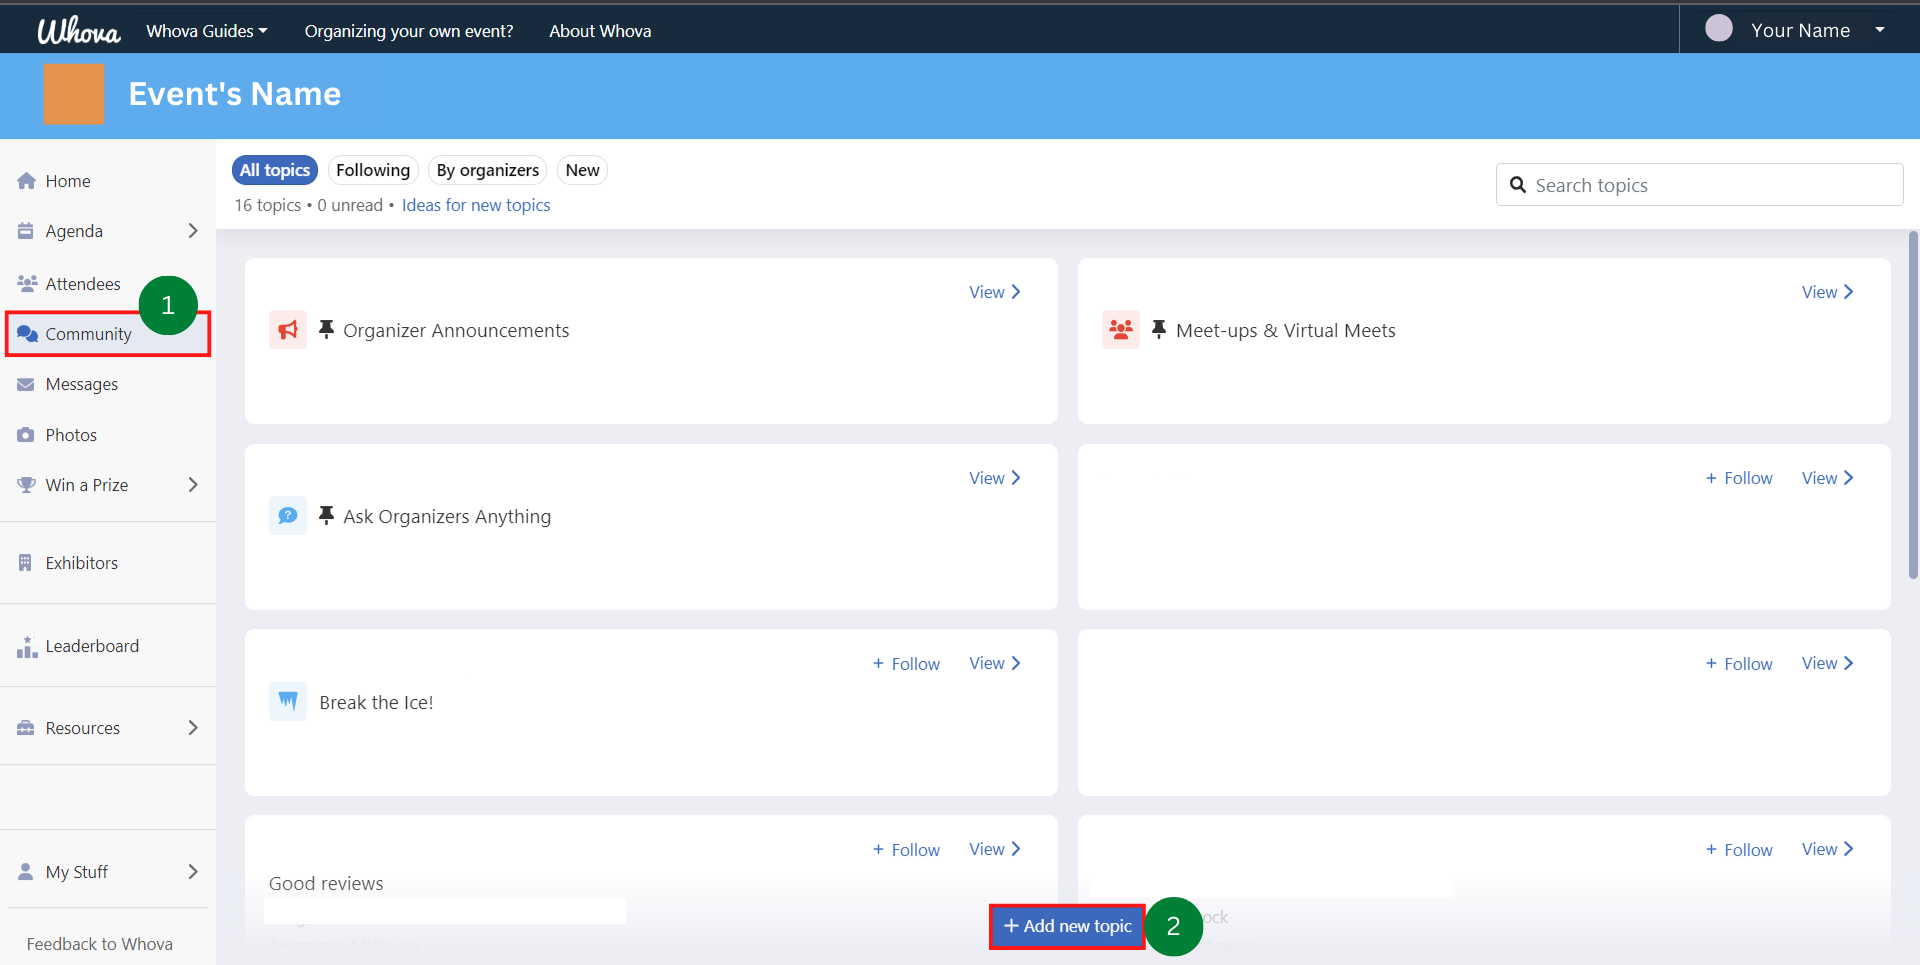Click the Search topics input field

point(1712,185)
